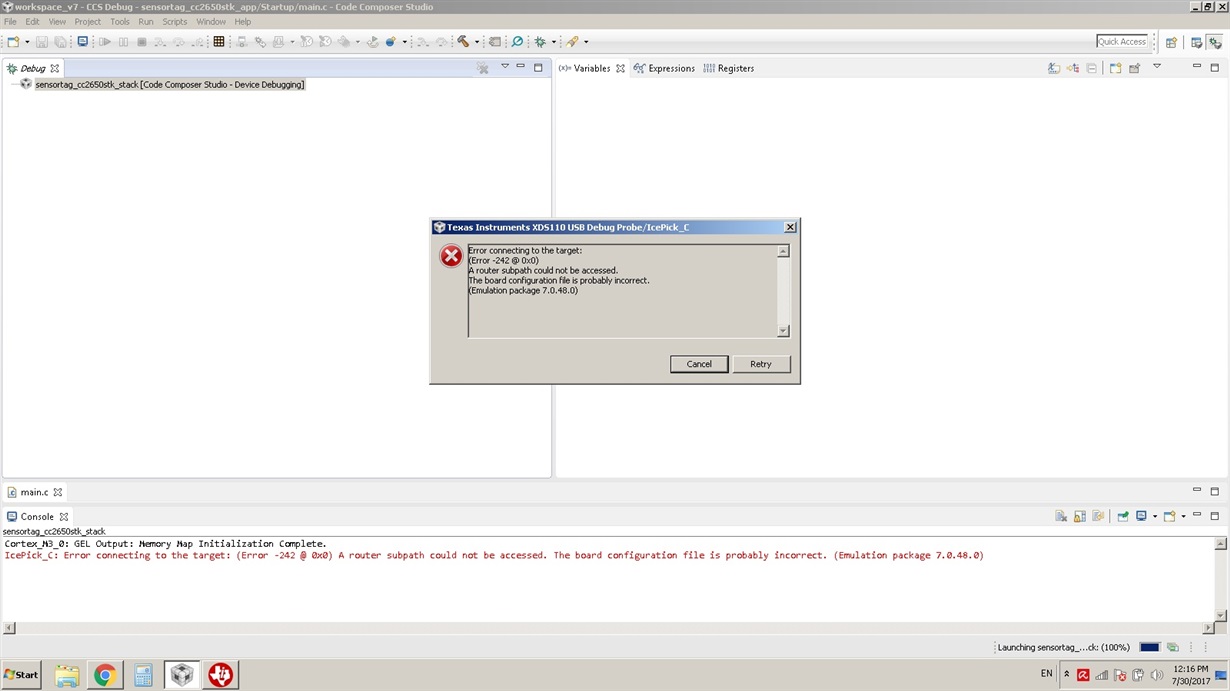Screen dimensions: 1230x691
Task: Open the Run menu
Action: (146, 21)
